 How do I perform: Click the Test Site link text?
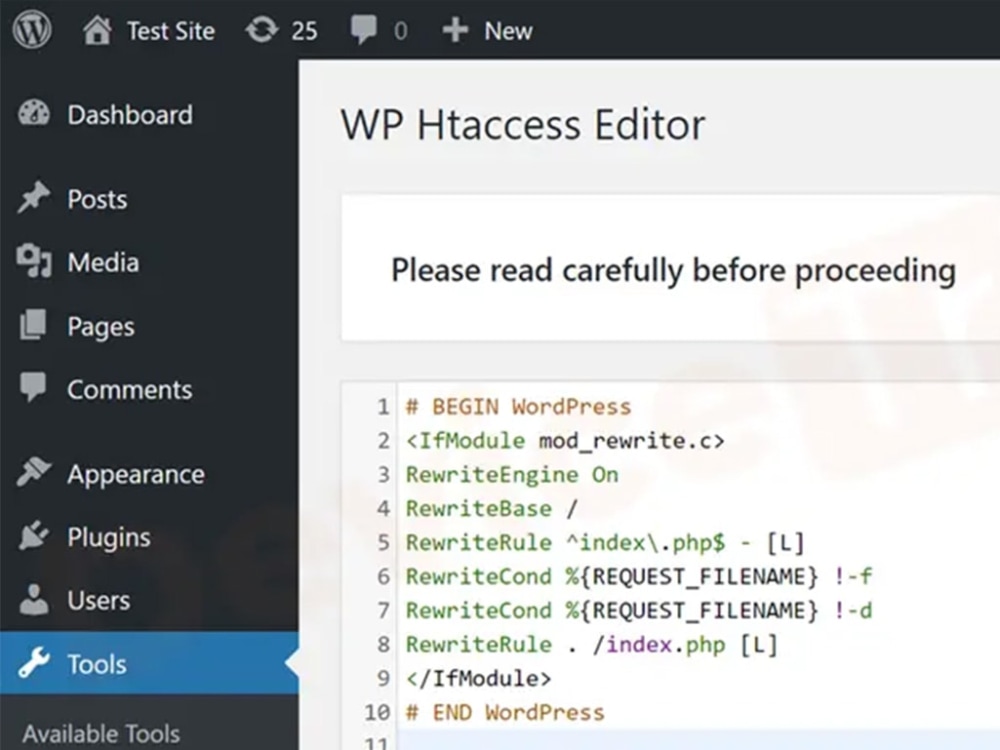tap(170, 31)
